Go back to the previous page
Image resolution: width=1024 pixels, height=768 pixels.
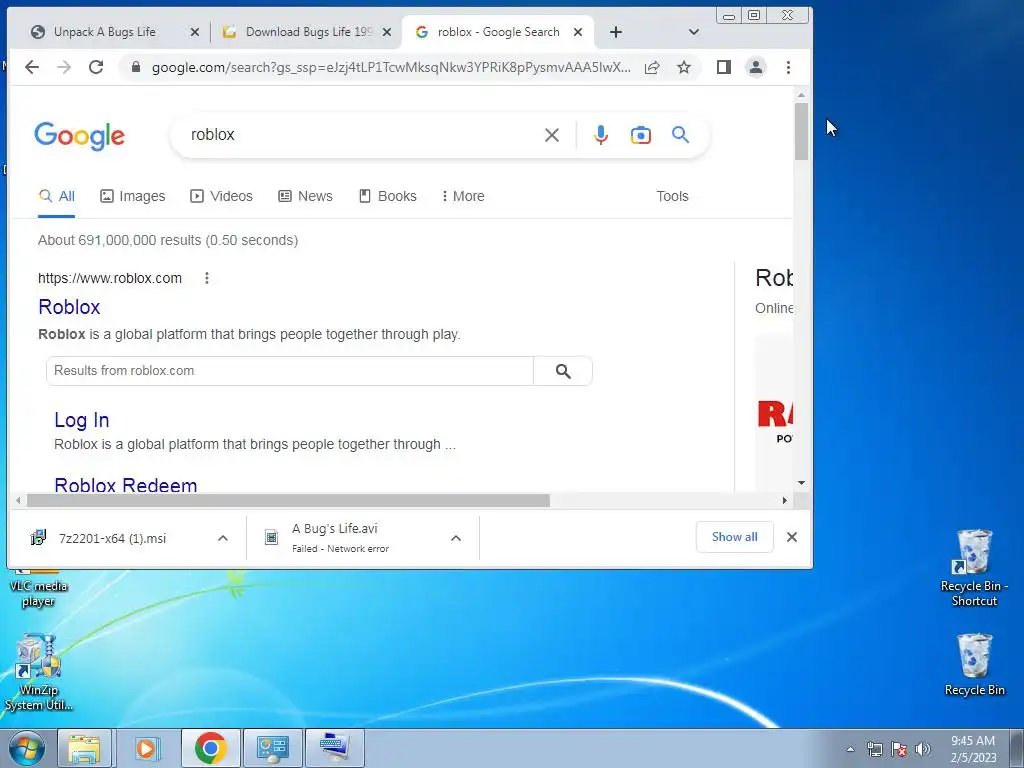[x=31, y=67]
